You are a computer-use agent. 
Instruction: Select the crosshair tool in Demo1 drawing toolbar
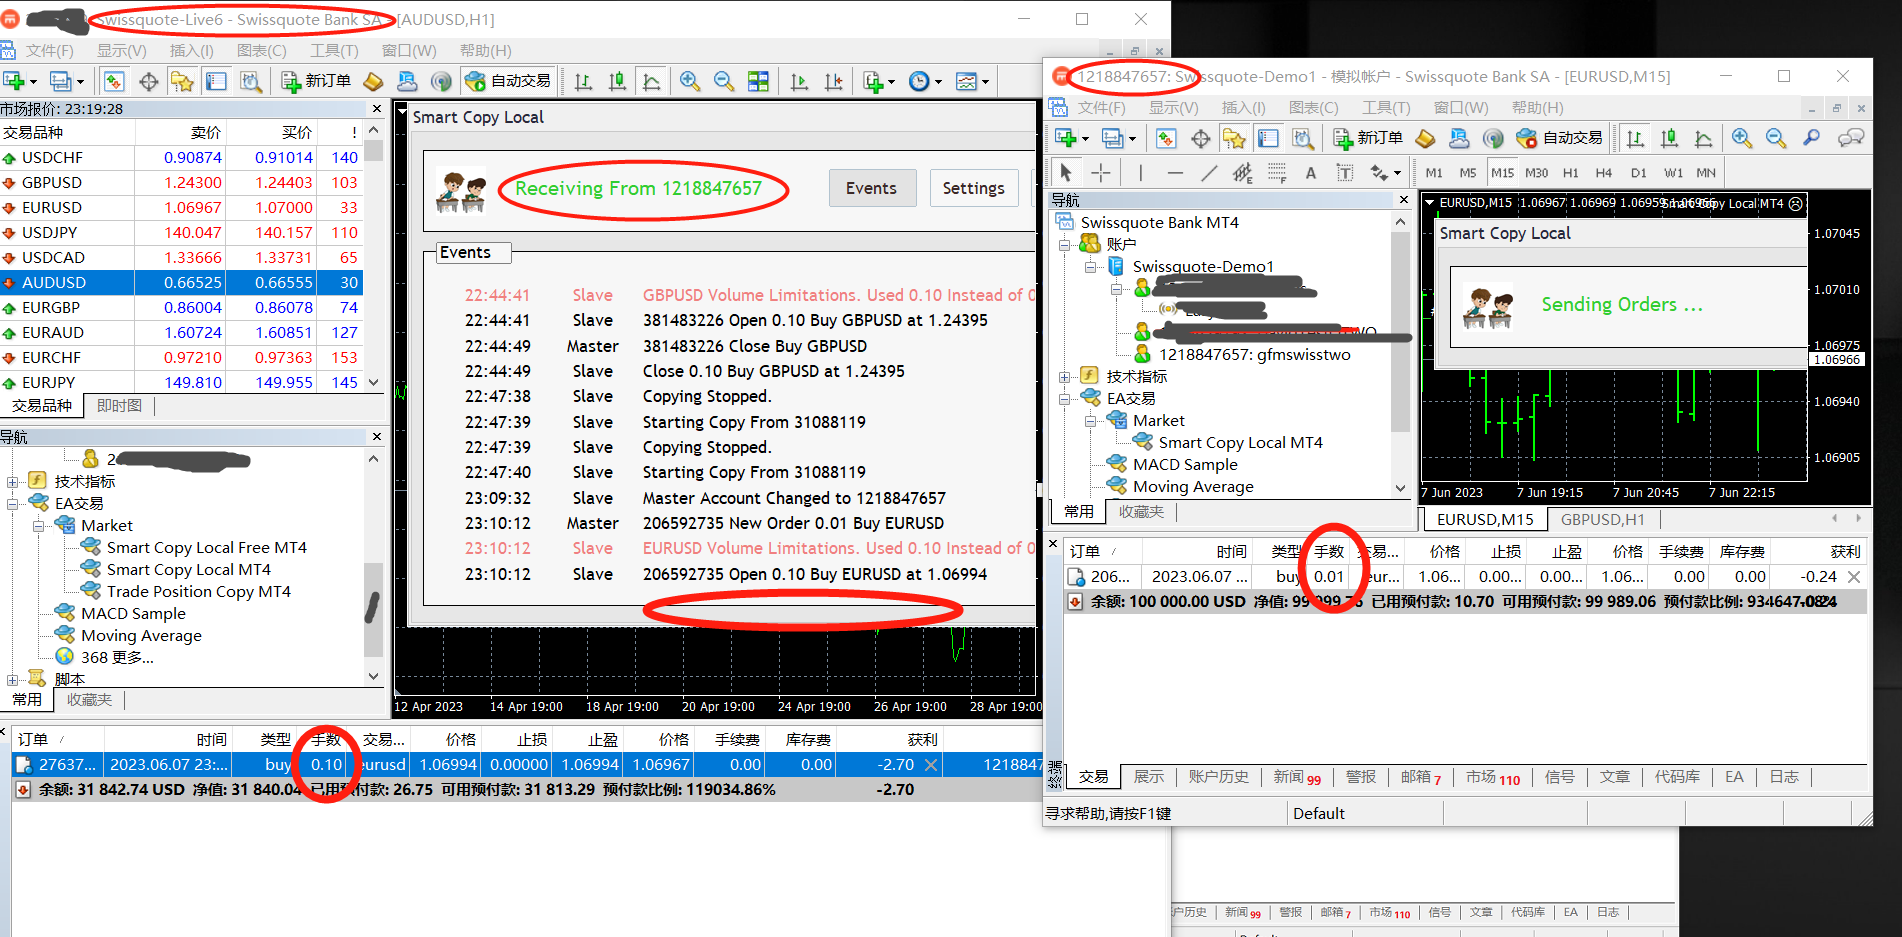pyautogui.click(x=1101, y=173)
